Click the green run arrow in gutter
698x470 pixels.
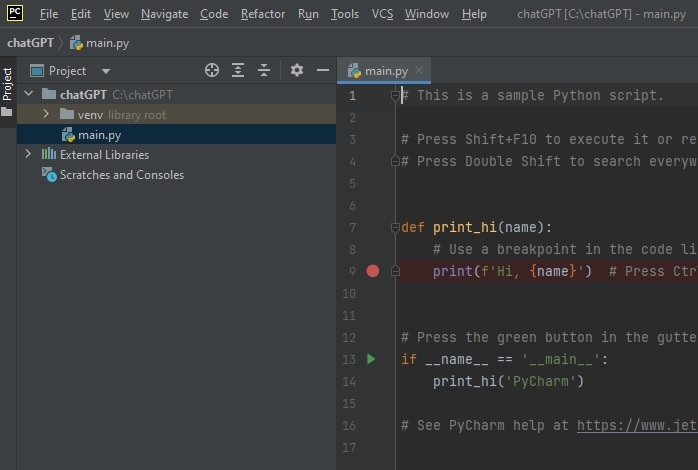click(372, 359)
